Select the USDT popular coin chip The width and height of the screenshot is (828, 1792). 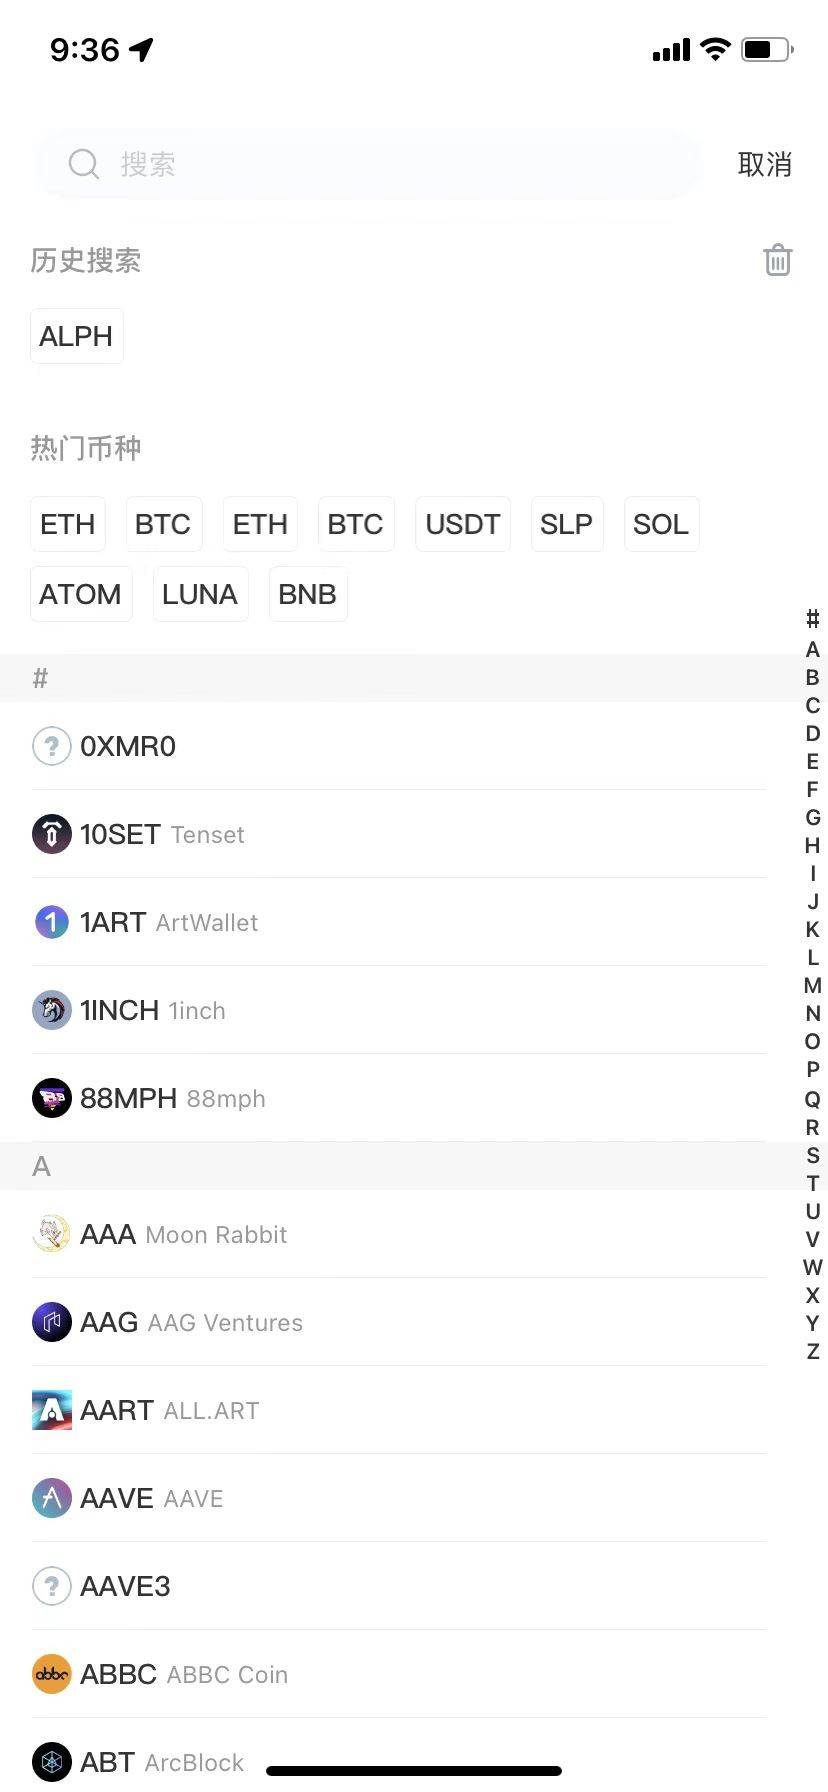coord(462,524)
